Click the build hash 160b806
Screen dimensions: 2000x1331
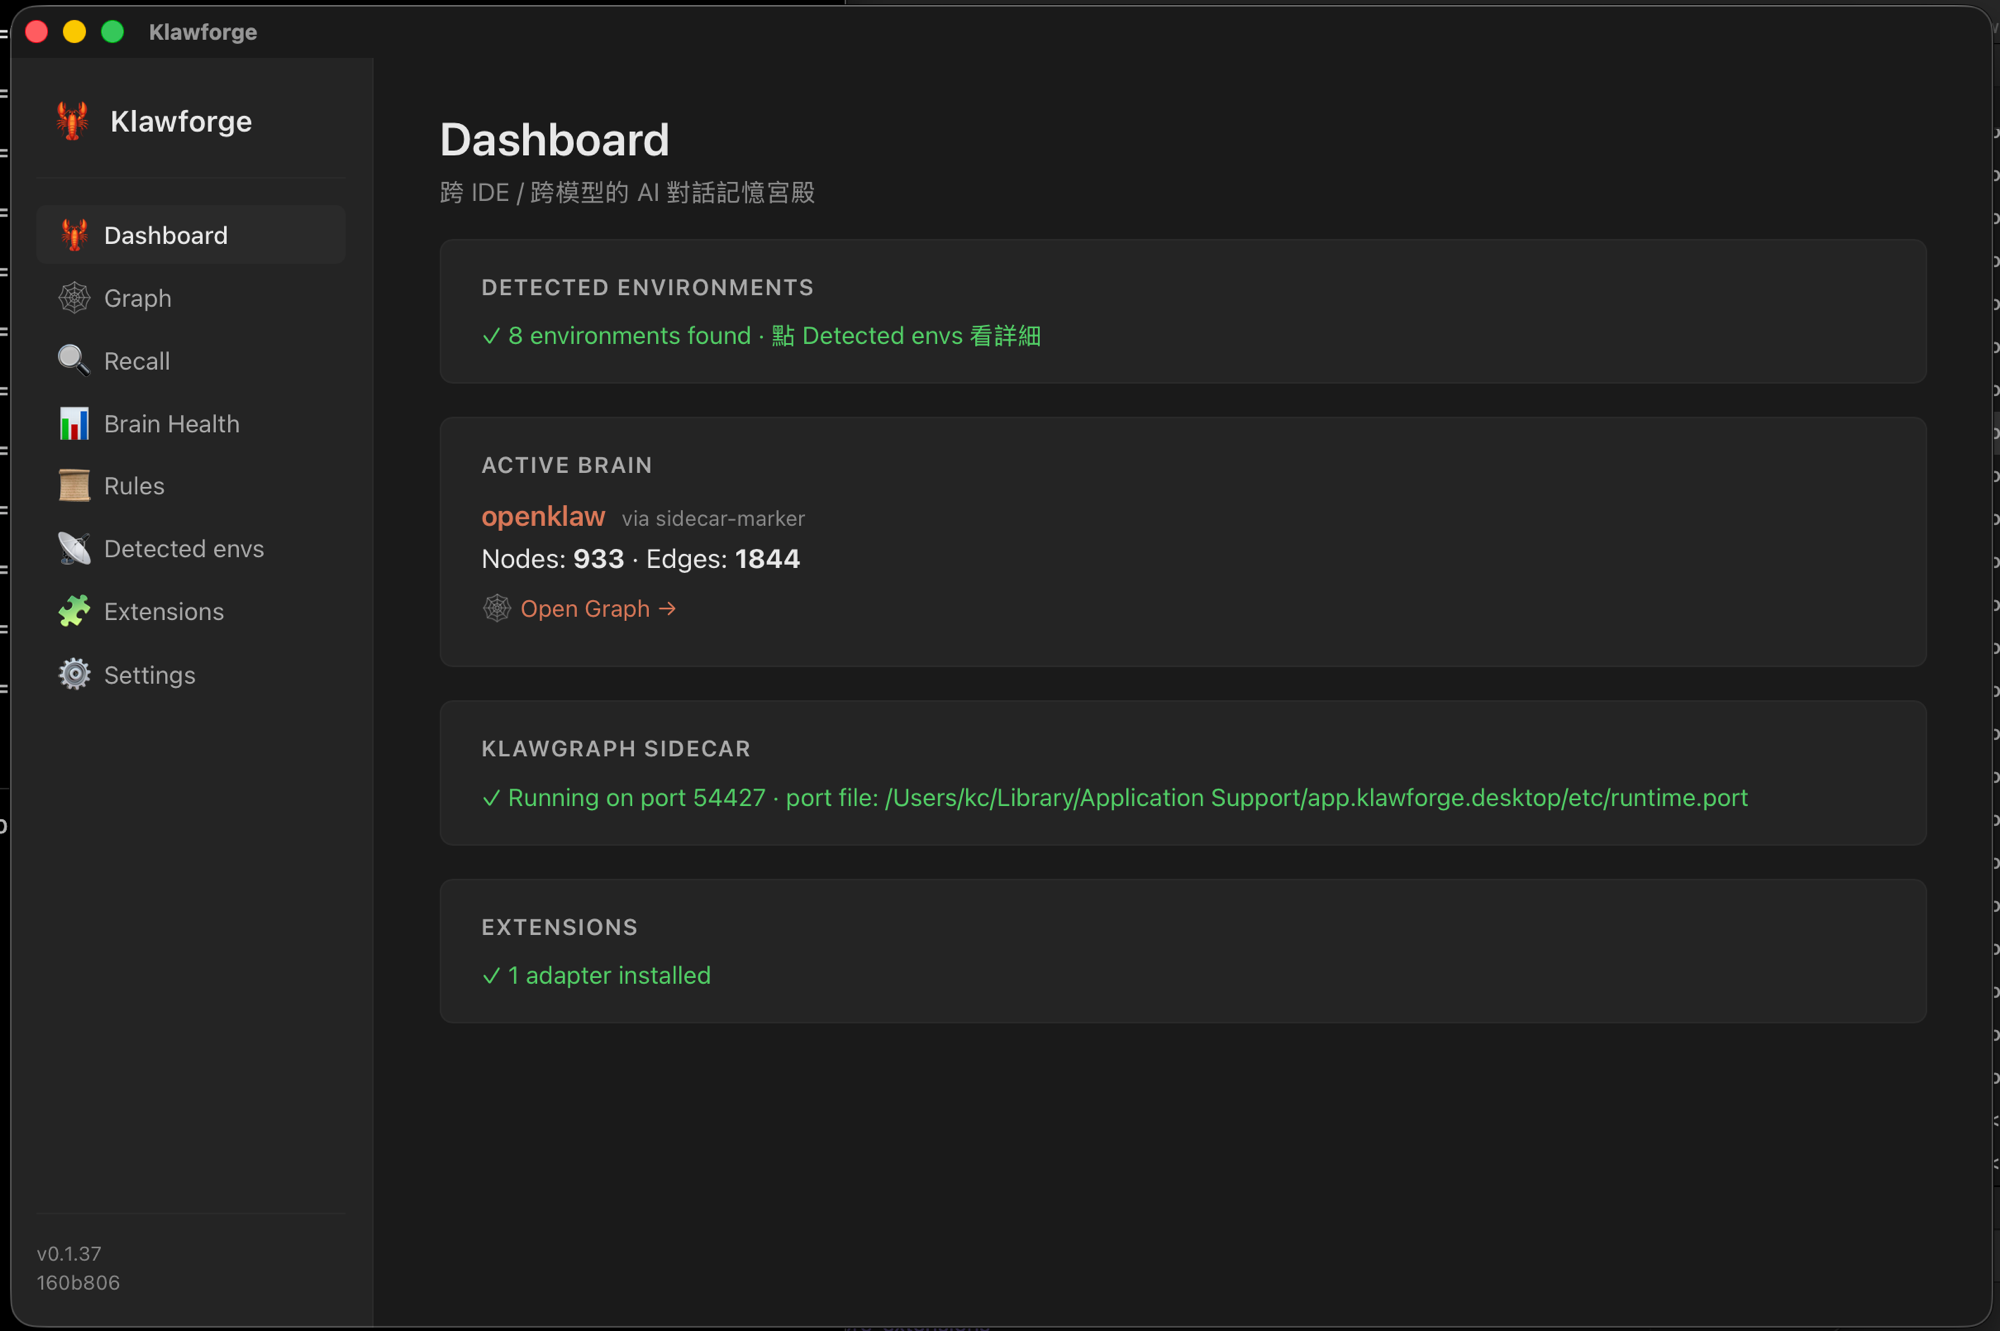(x=78, y=1282)
